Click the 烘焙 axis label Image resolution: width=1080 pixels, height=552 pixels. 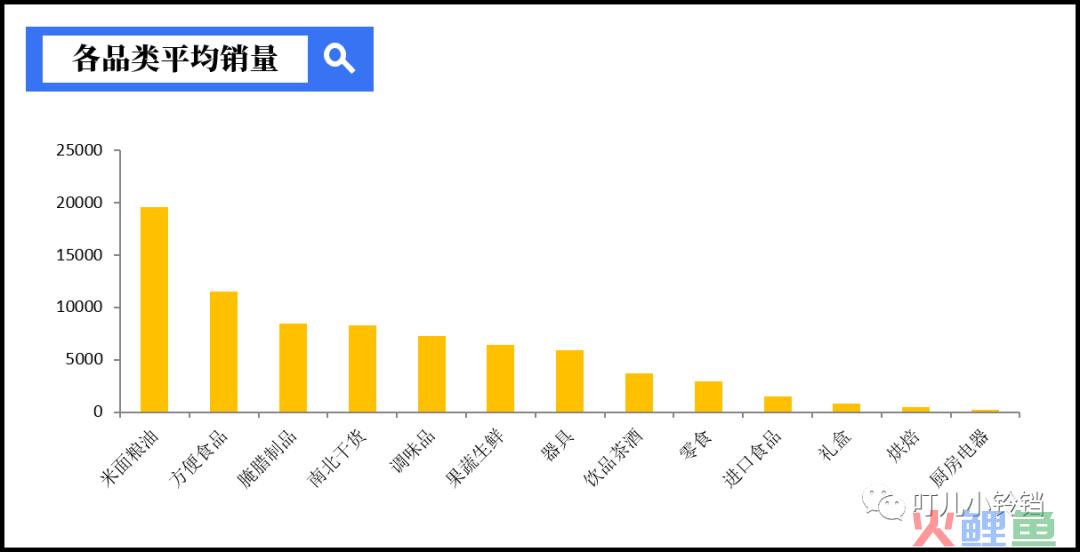pyautogui.click(x=907, y=445)
